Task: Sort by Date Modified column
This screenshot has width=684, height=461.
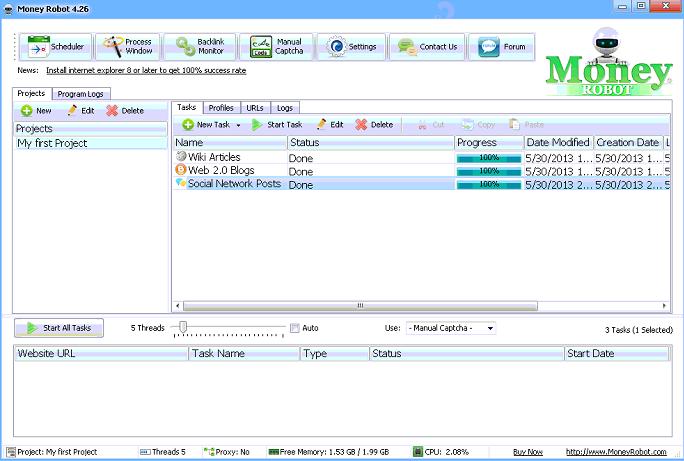Action: tap(558, 143)
